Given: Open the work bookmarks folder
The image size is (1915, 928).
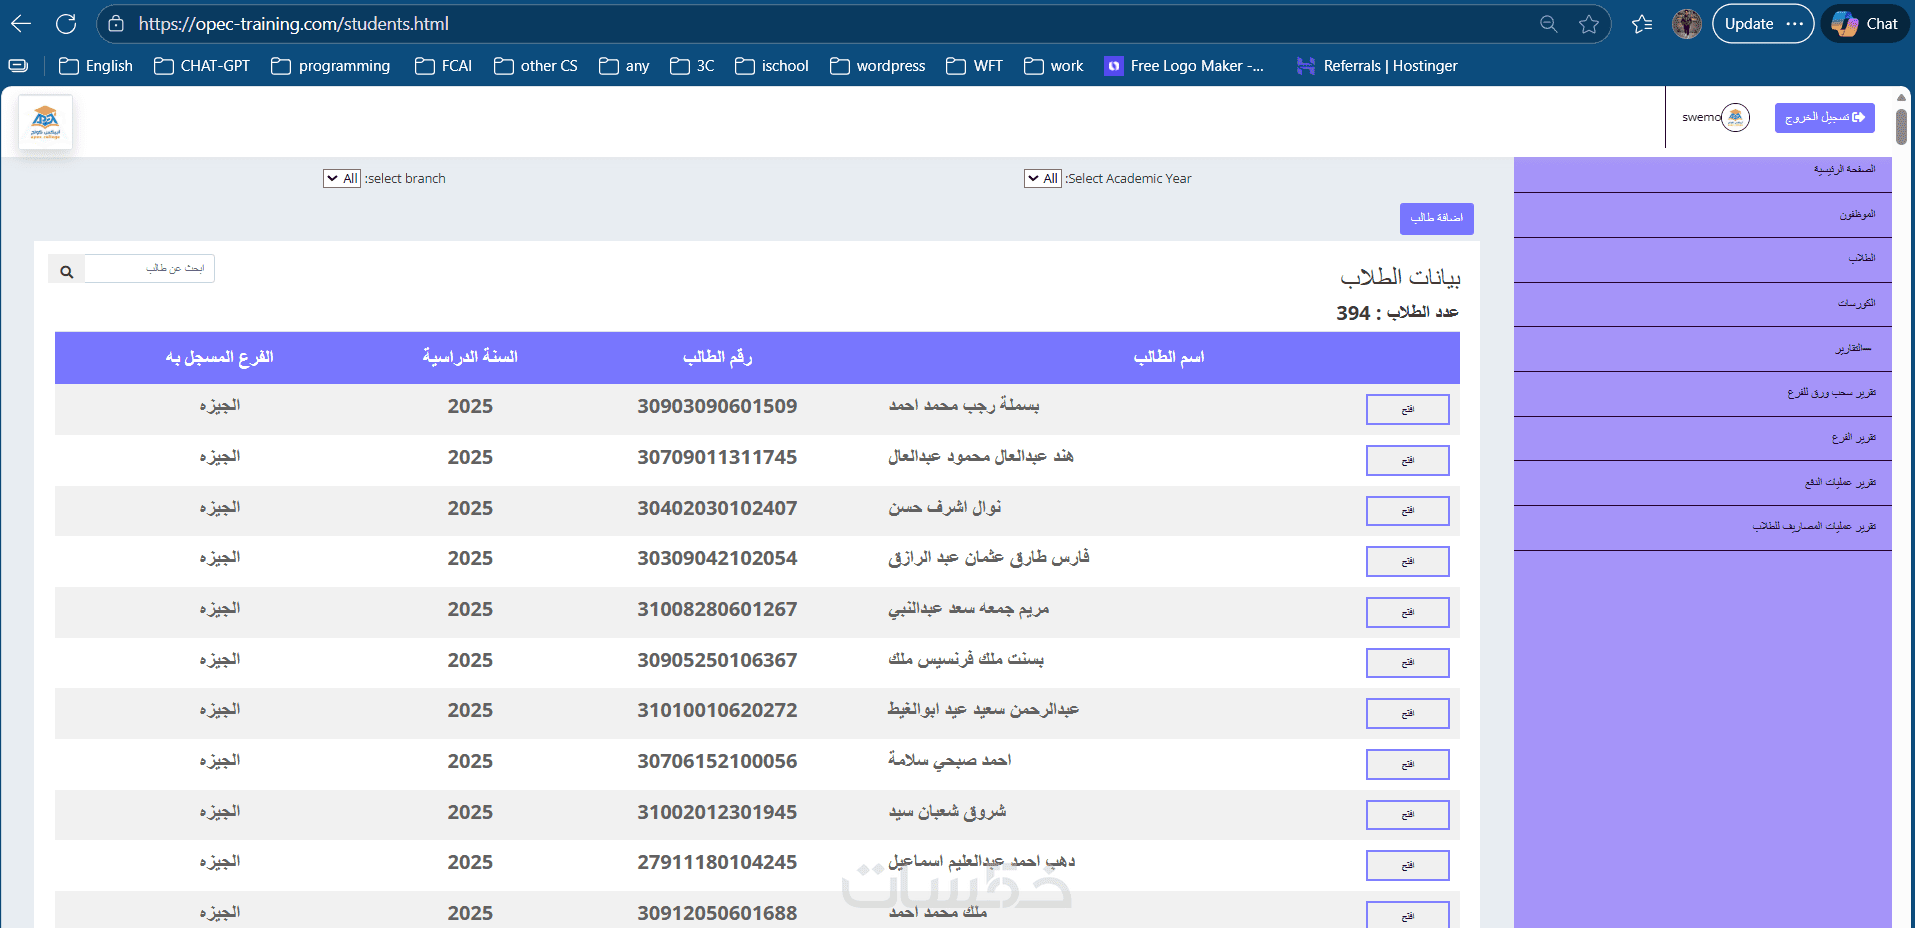Looking at the screenshot, I should pos(1054,66).
